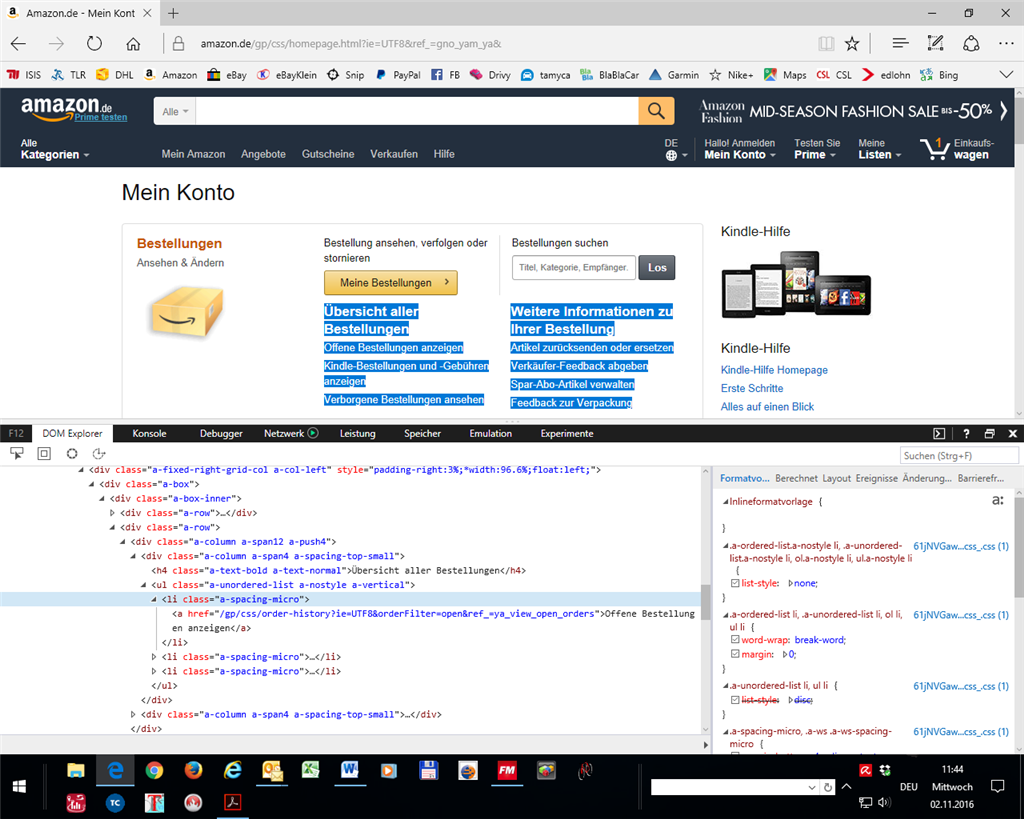This screenshot has width=1024, height=819.
Task: Open Mein Konto dropdown
Action: point(739,149)
